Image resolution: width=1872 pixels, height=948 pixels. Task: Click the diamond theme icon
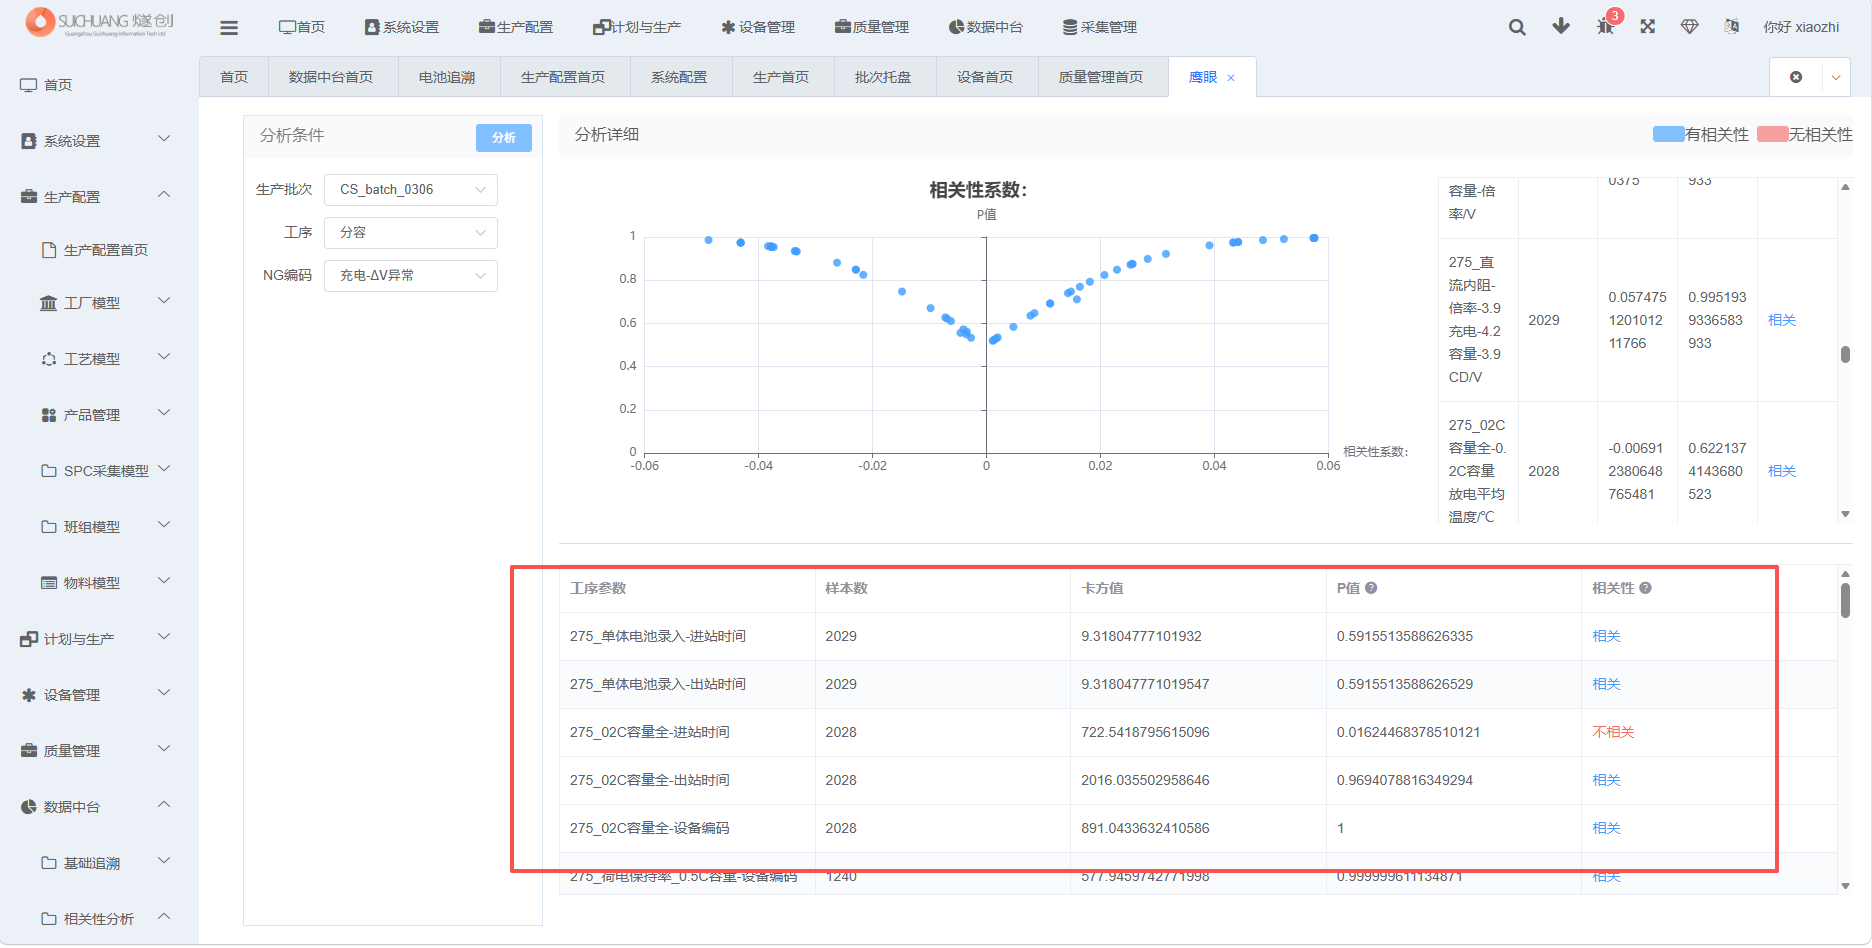click(1690, 26)
